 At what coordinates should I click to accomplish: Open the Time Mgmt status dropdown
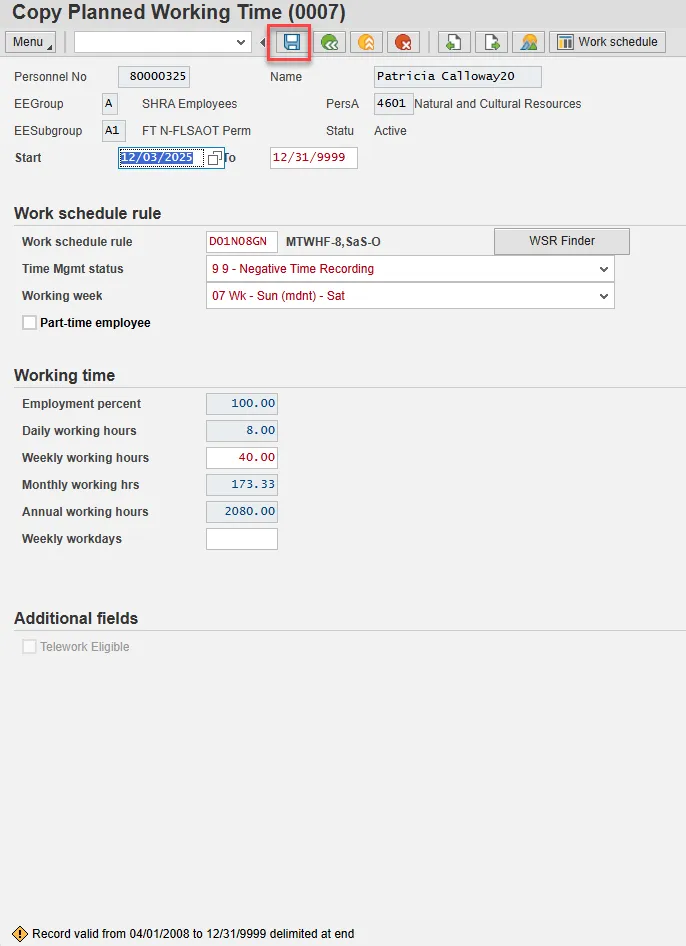click(x=603, y=269)
